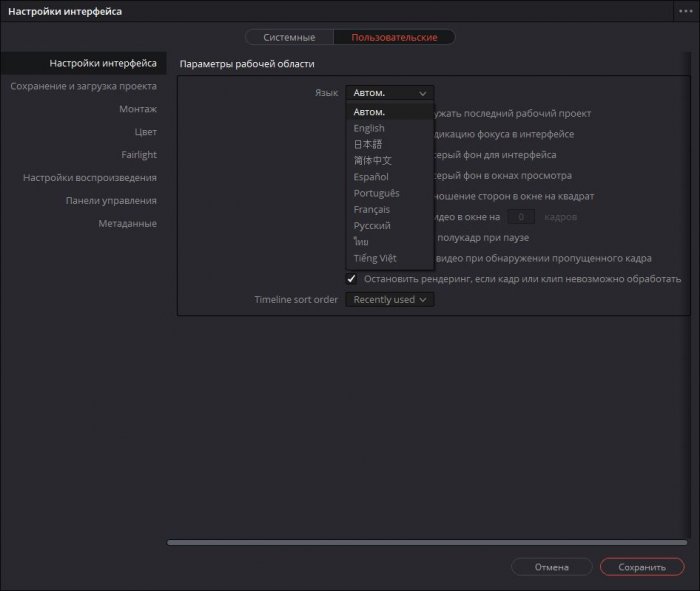
Task: Open the three-dot options menu icon
Action: click(x=685, y=11)
